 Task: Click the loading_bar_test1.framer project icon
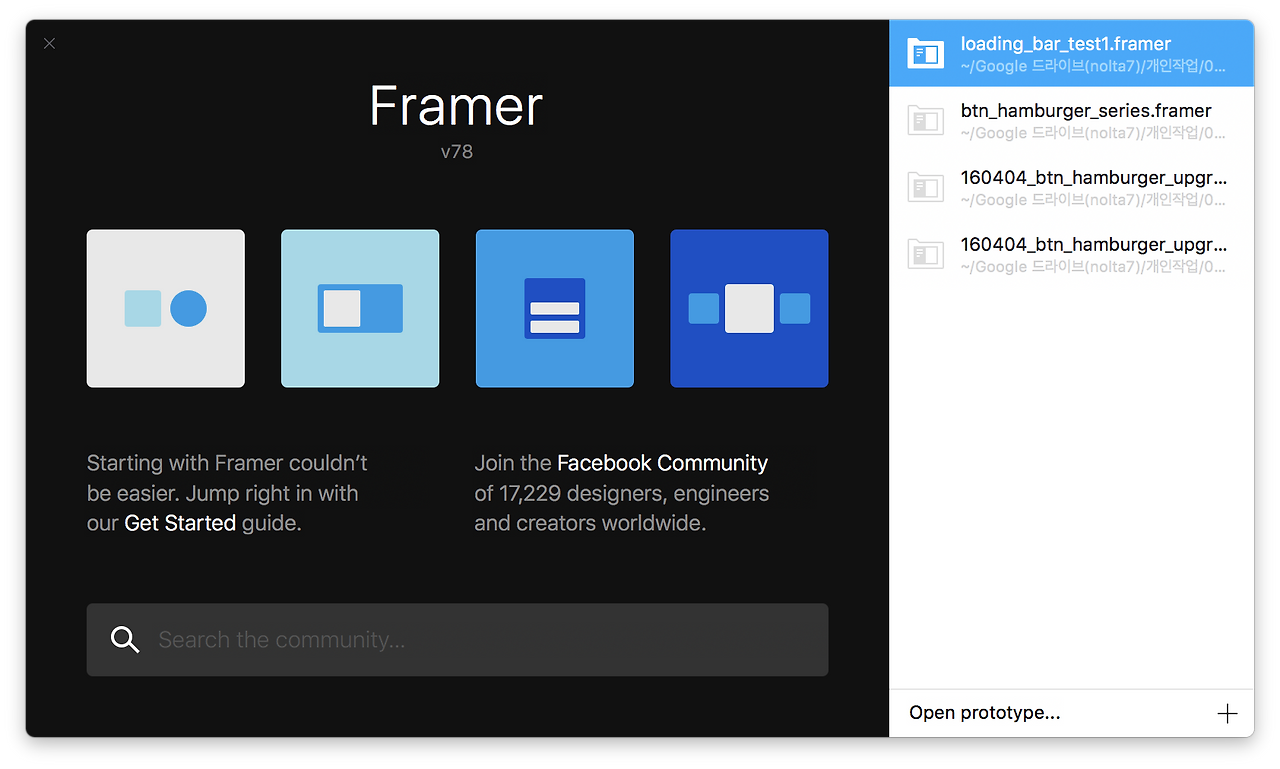pyautogui.click(x=925, y=54)
